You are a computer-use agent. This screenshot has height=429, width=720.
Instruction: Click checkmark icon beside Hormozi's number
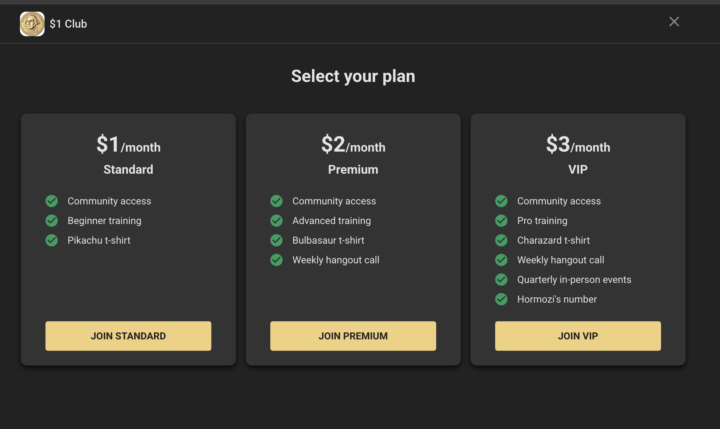pyautogui.click(x=502, y=299)
